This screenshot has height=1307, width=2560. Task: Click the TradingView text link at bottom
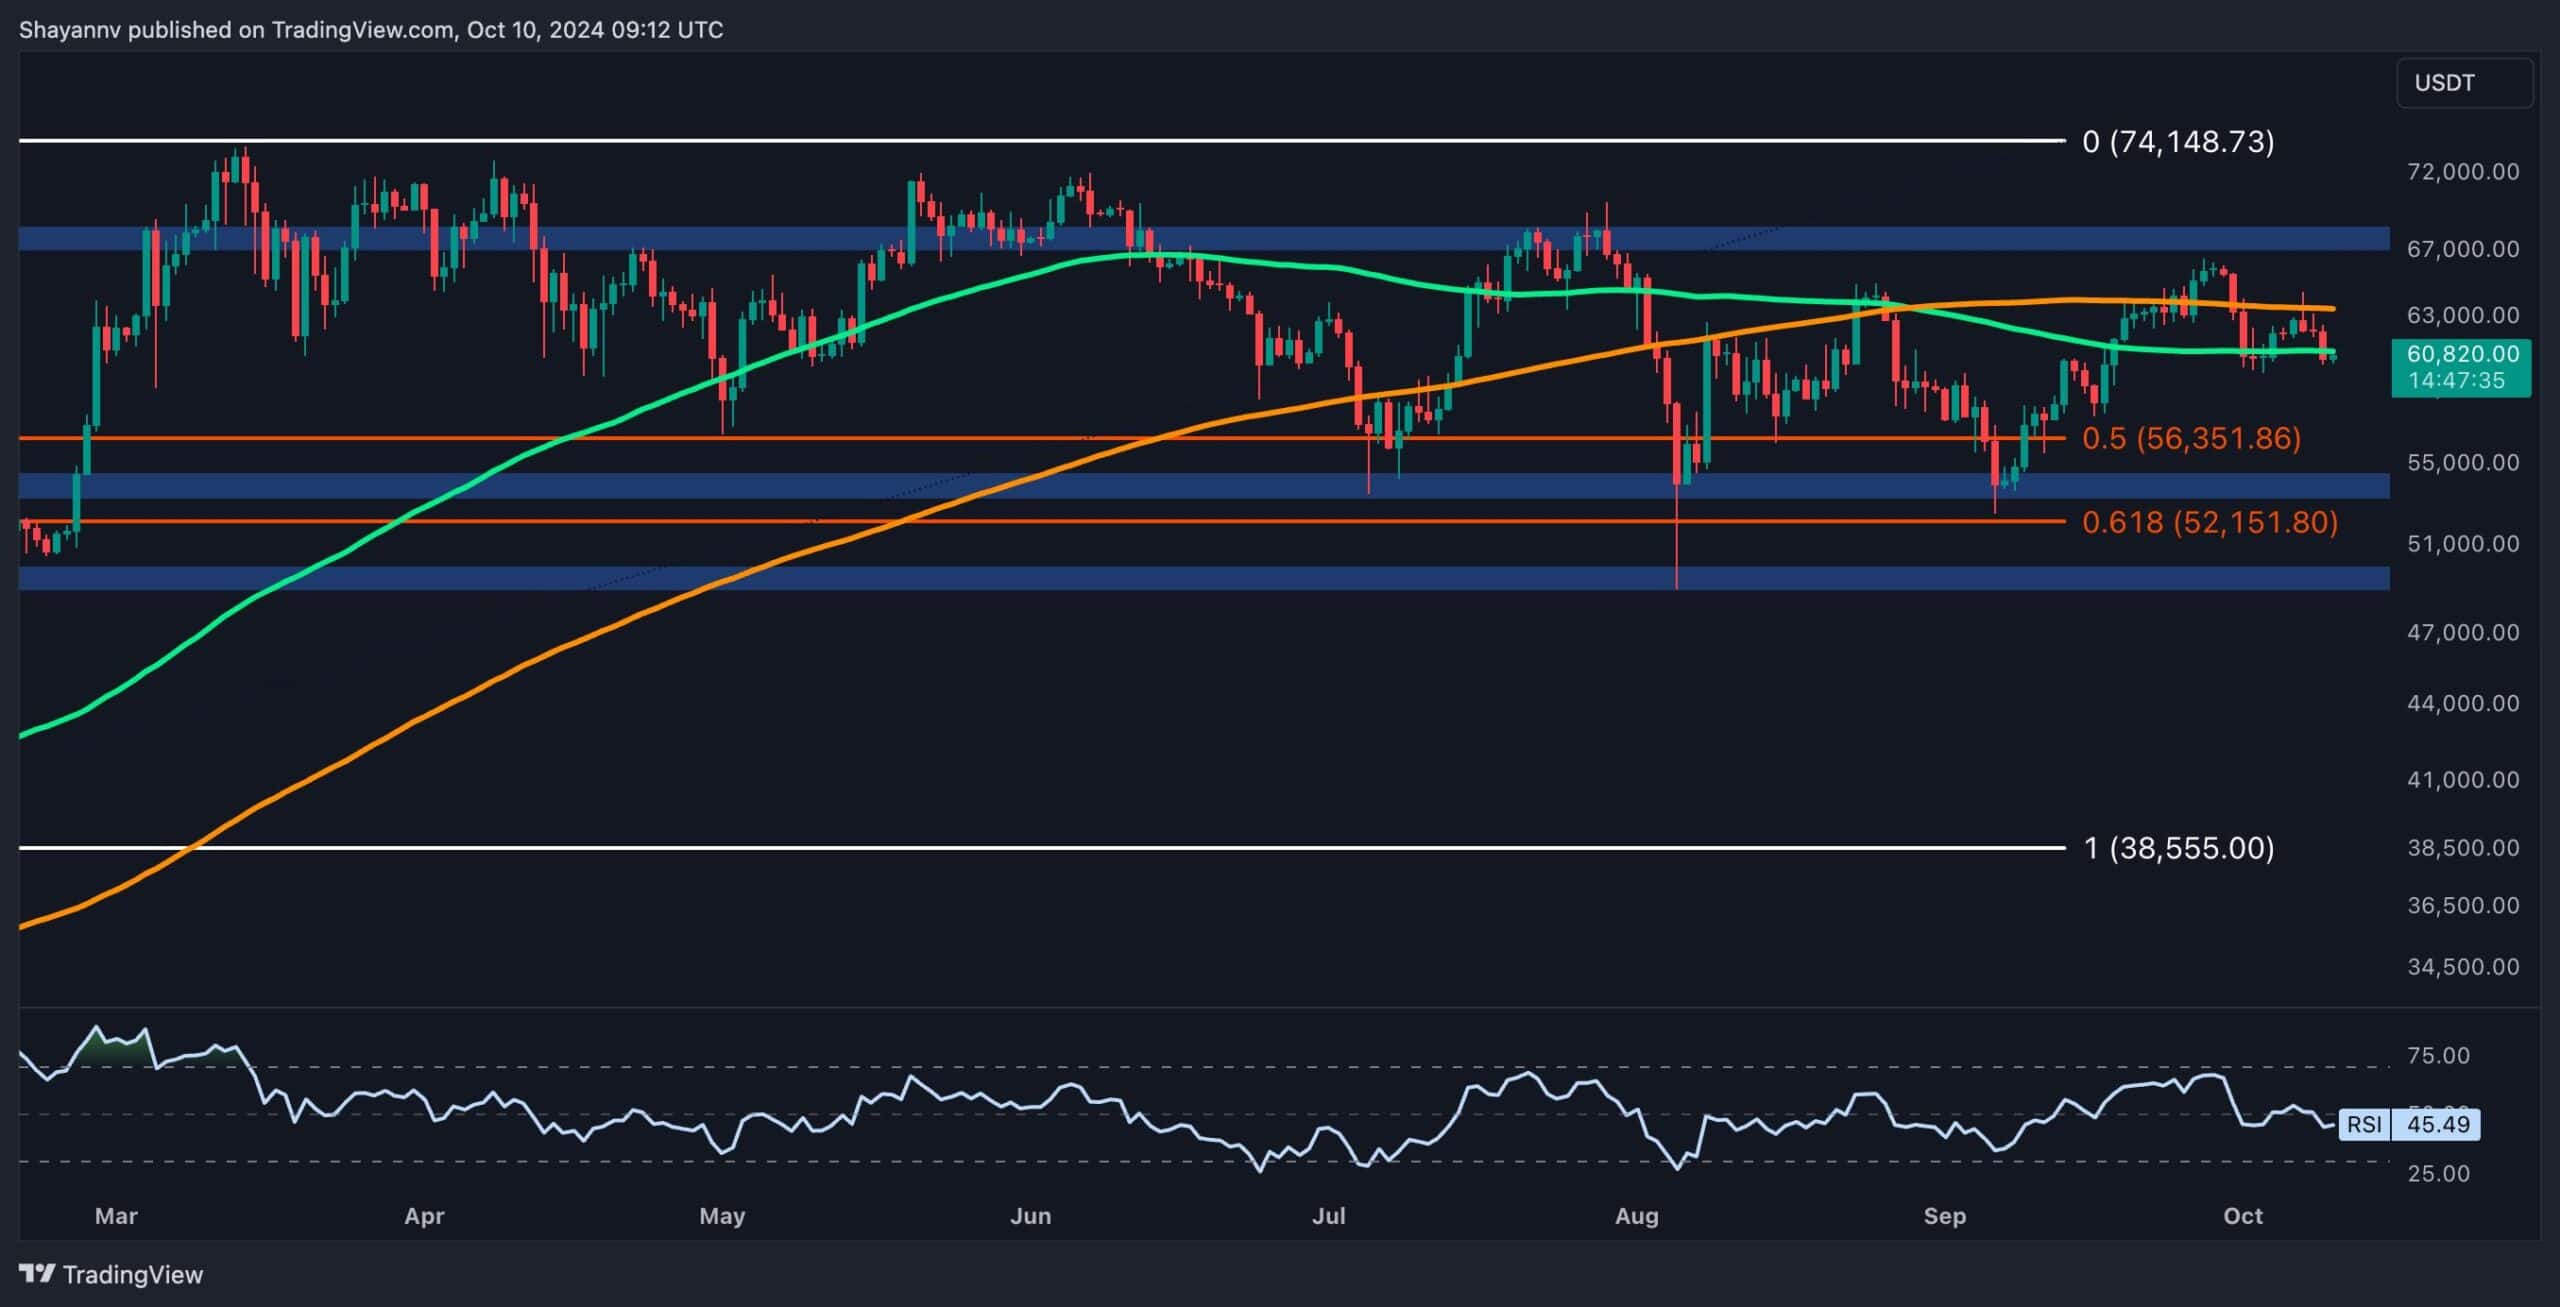pos(132,1274)
